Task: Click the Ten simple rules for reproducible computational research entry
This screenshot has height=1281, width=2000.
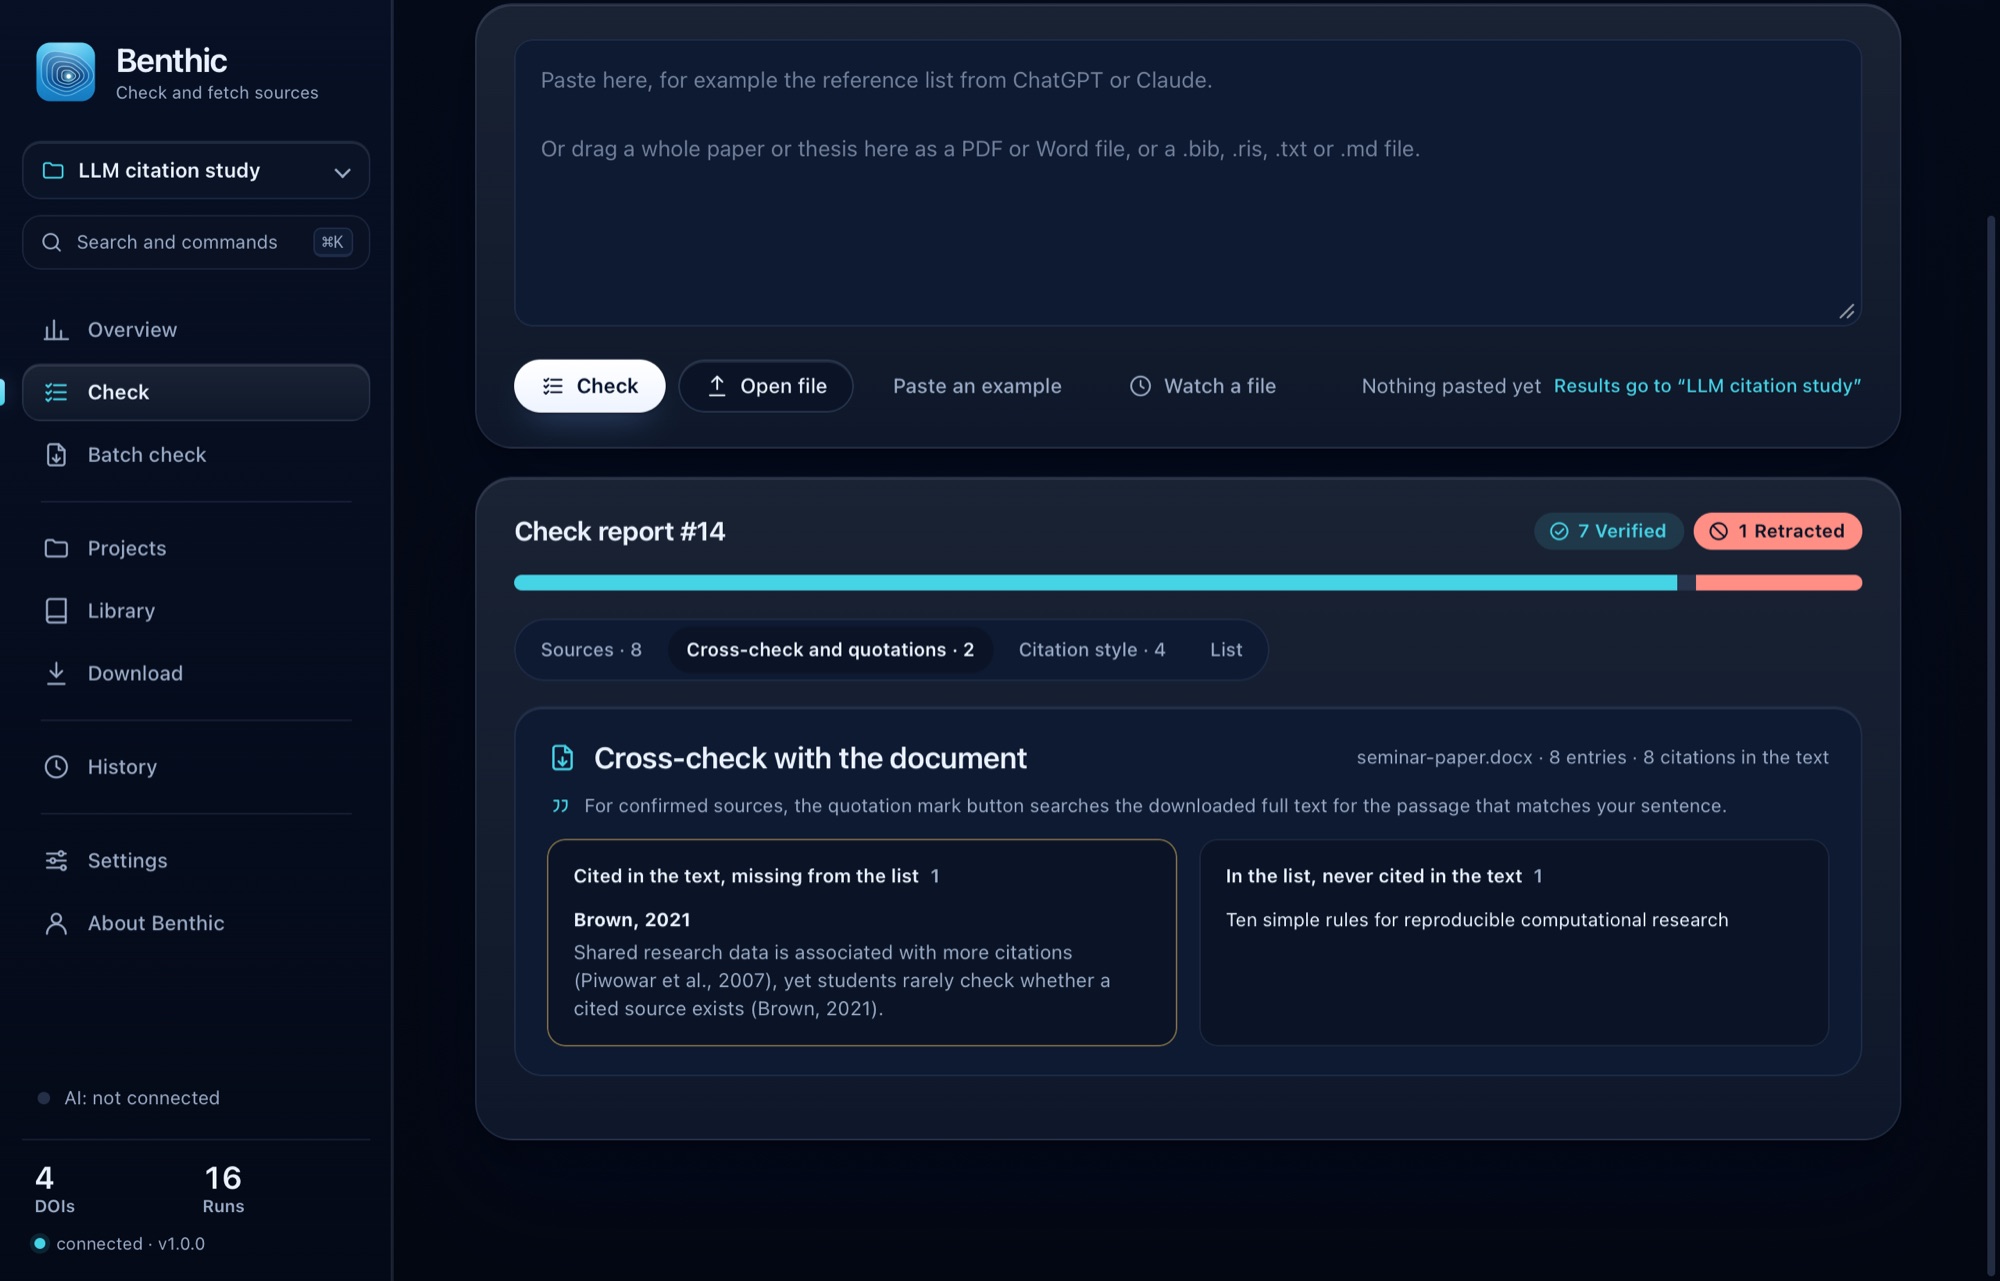Action: point(1477,920)
